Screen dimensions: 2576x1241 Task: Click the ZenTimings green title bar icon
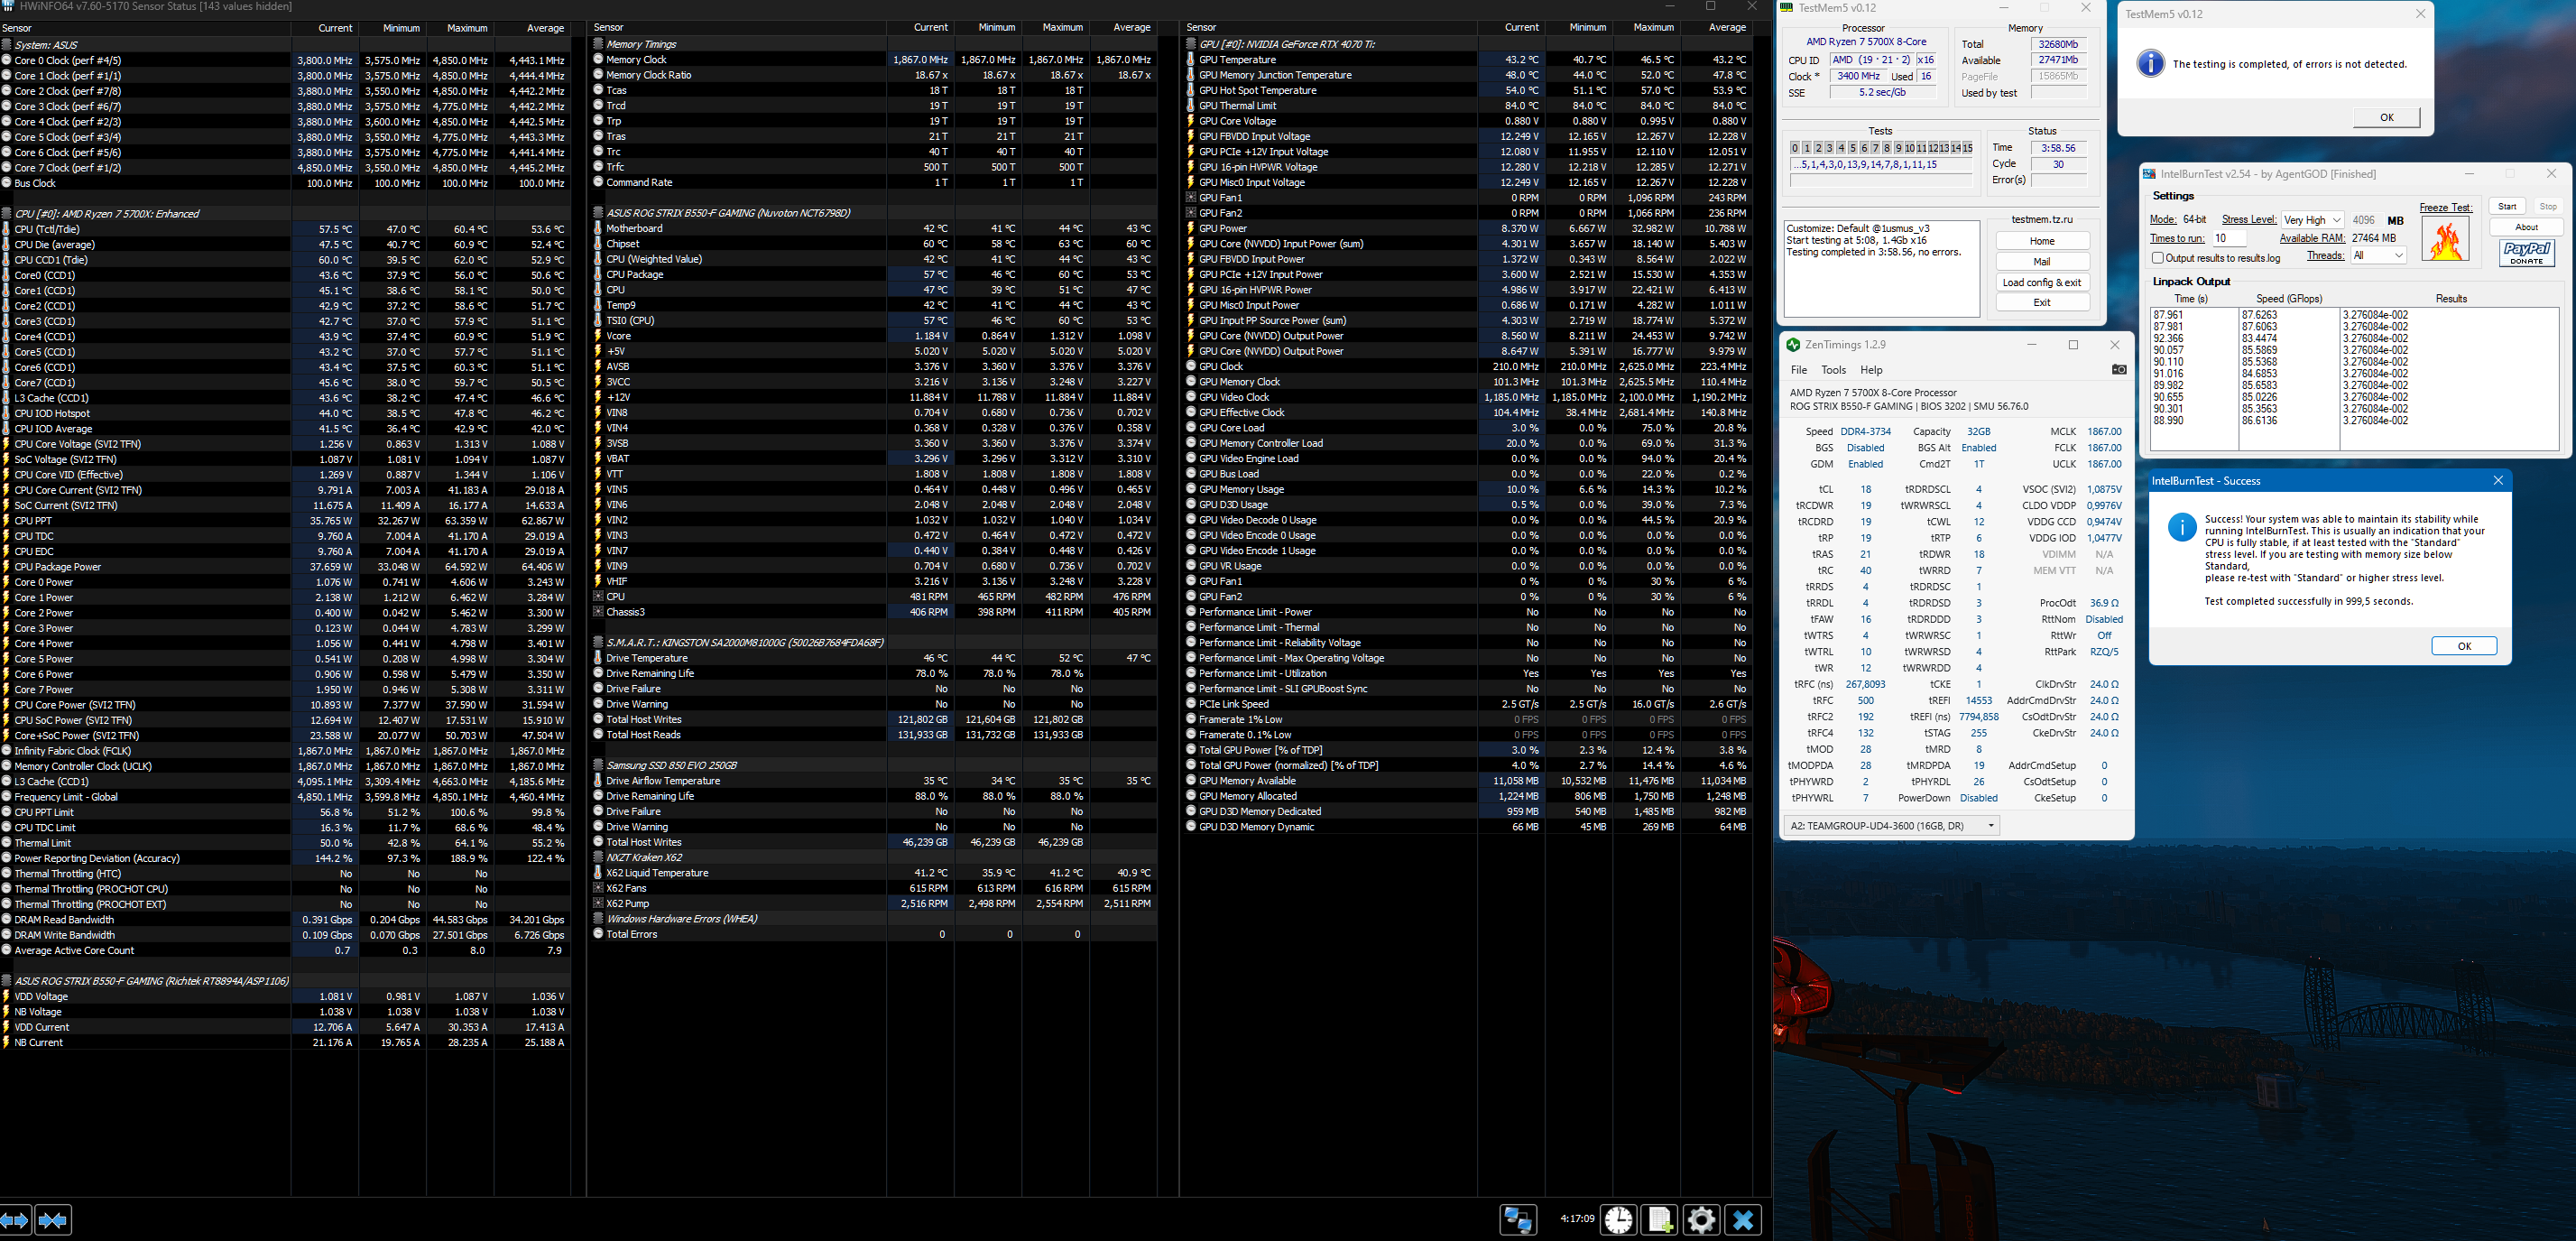coord(1793,345)
